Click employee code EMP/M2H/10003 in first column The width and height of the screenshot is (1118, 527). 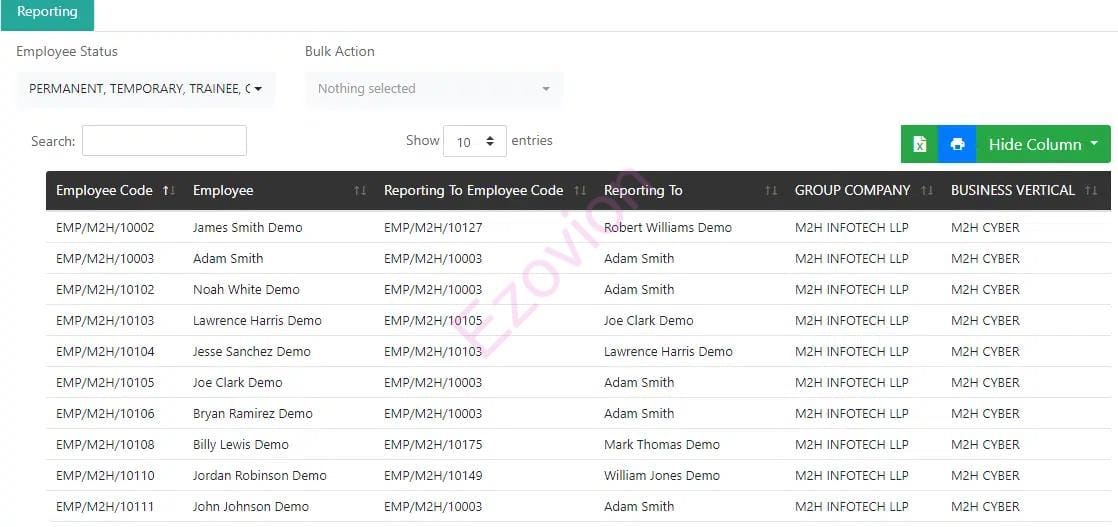[x=105, y=258]
